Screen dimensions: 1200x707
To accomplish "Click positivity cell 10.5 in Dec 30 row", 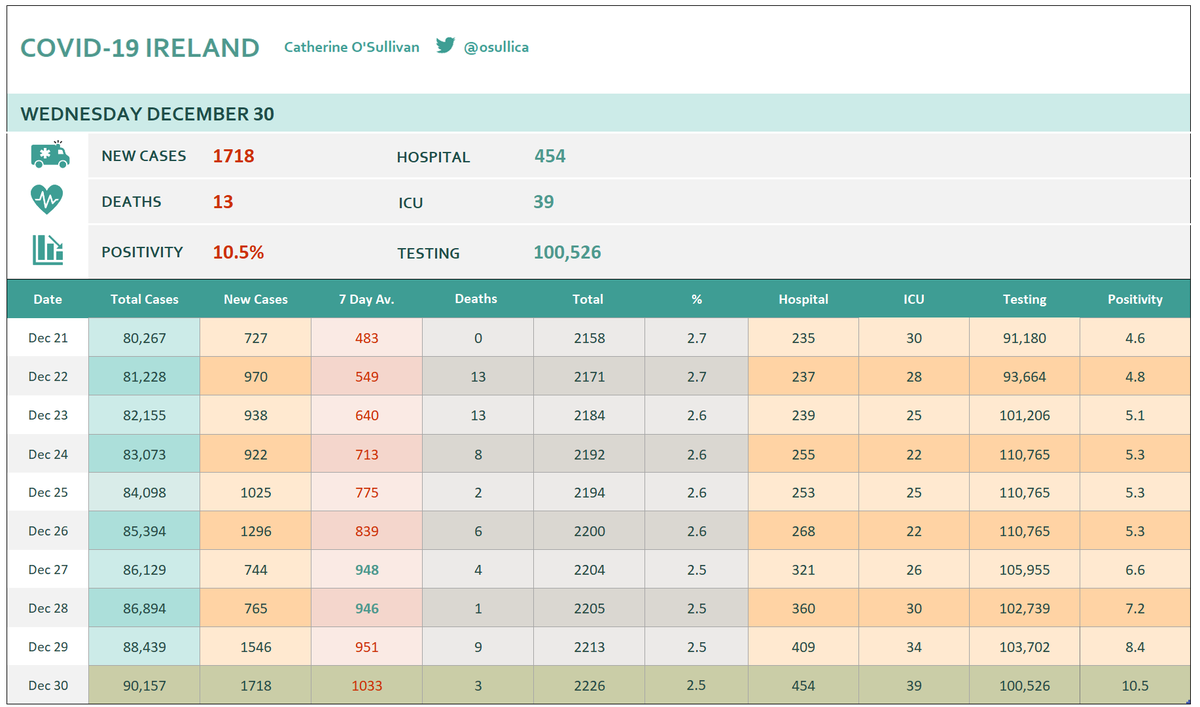I will pos(1135,685).
